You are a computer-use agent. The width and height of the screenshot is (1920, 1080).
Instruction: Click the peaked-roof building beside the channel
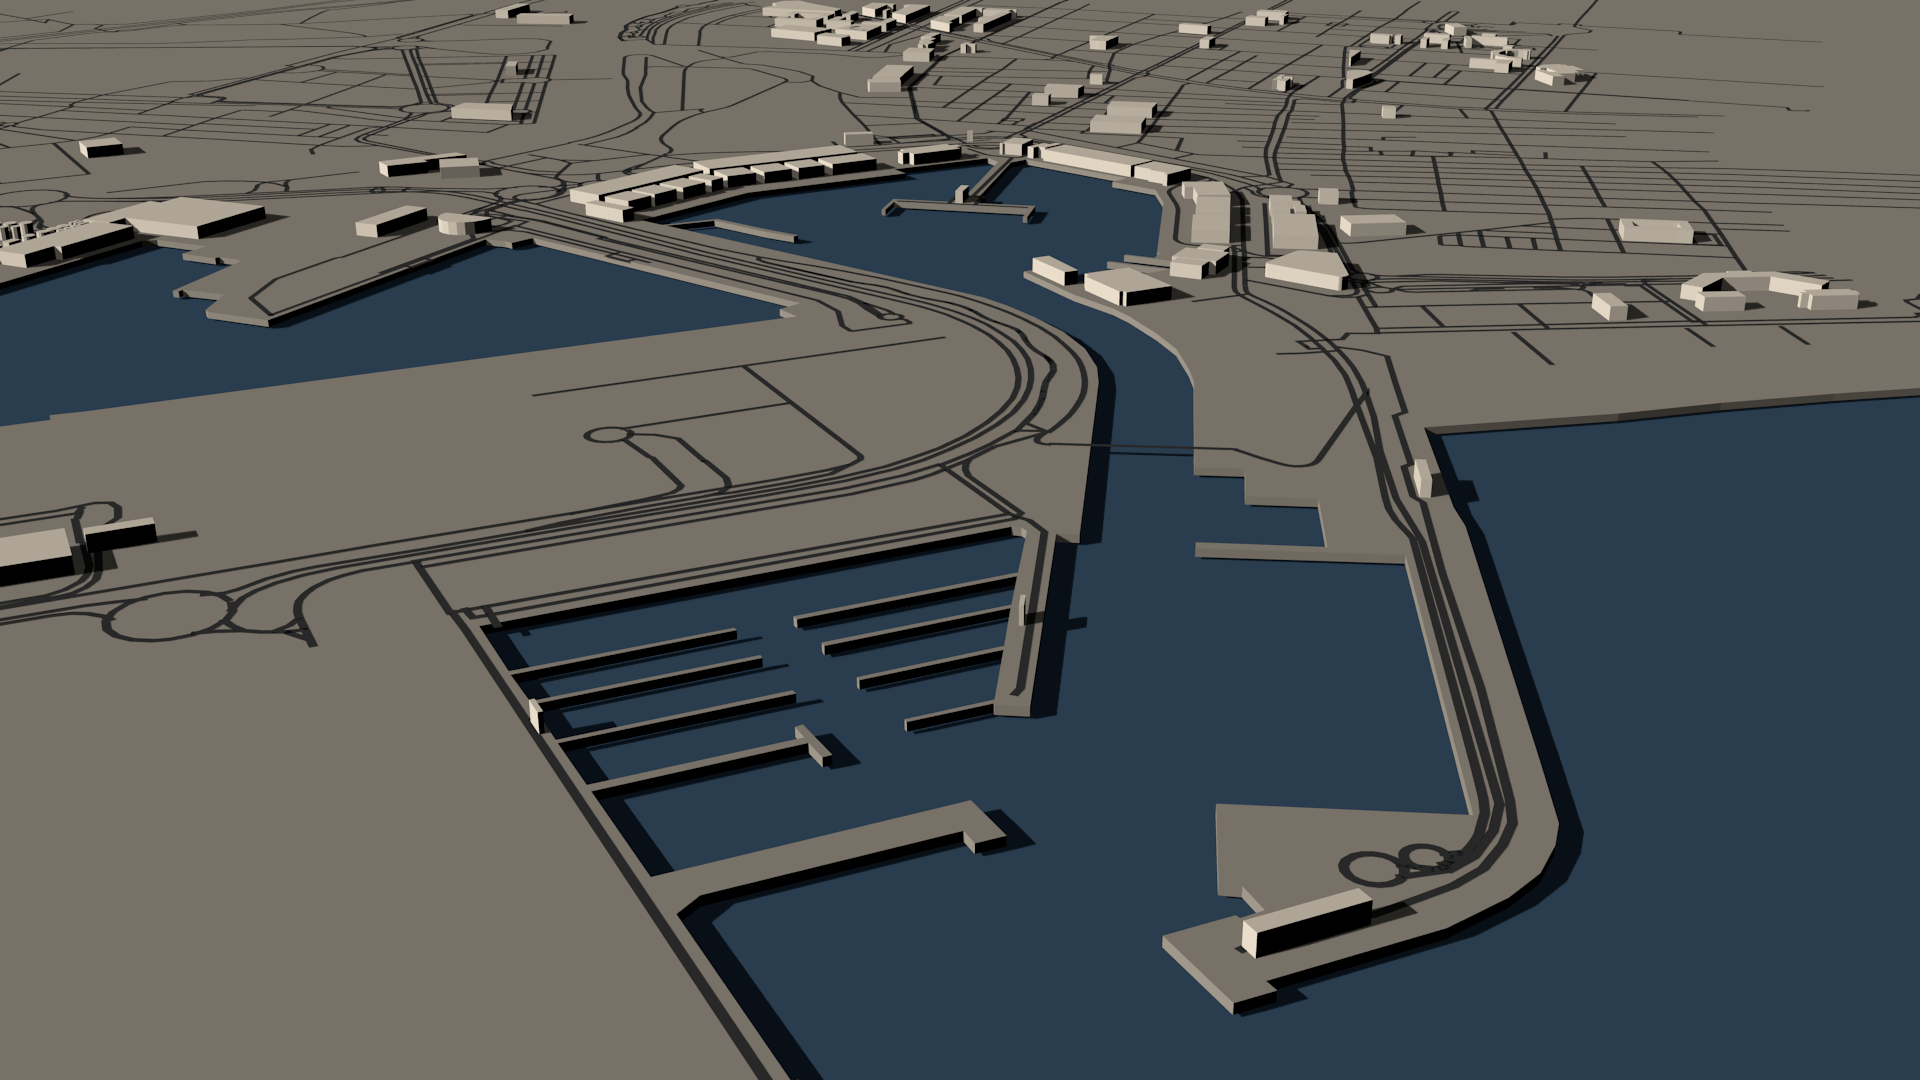click(1127, 286)
